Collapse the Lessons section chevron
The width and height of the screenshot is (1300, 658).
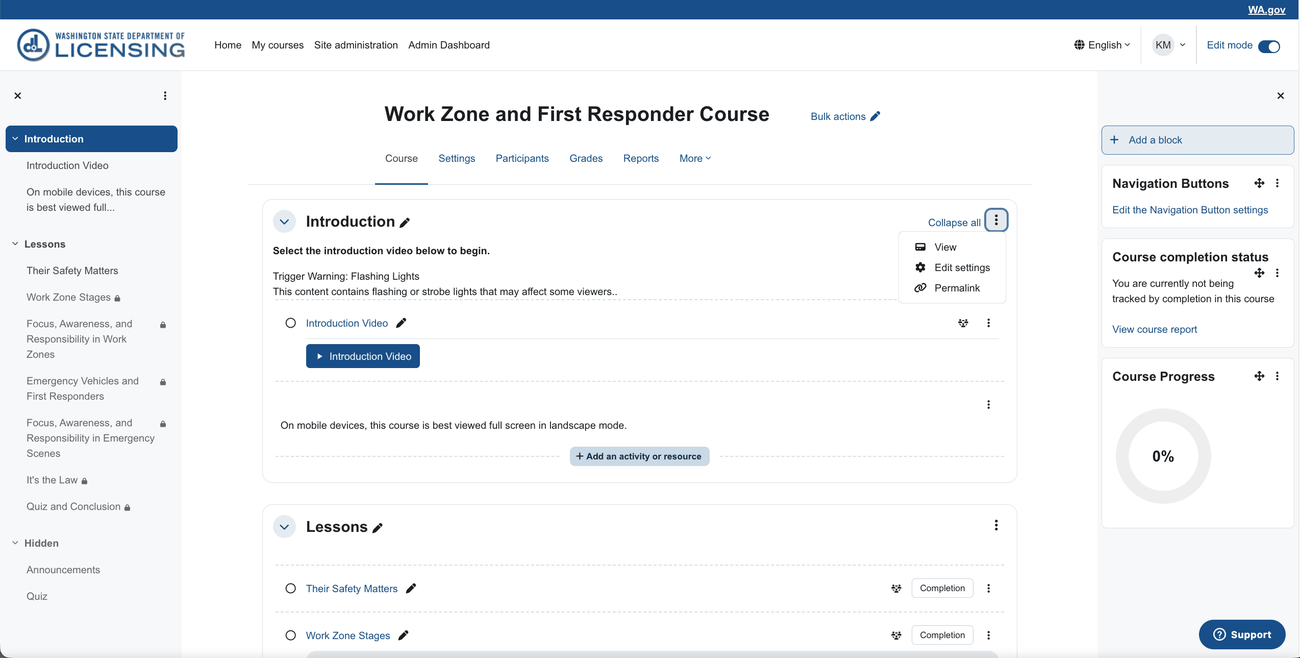[285, 527]
